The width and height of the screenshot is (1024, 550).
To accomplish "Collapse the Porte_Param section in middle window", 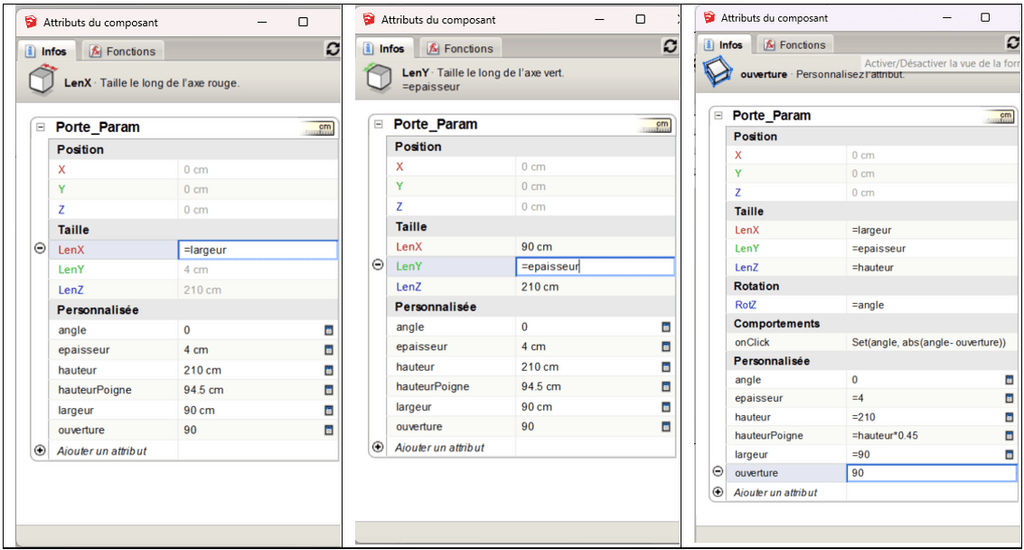I will (x=377, y=124).
